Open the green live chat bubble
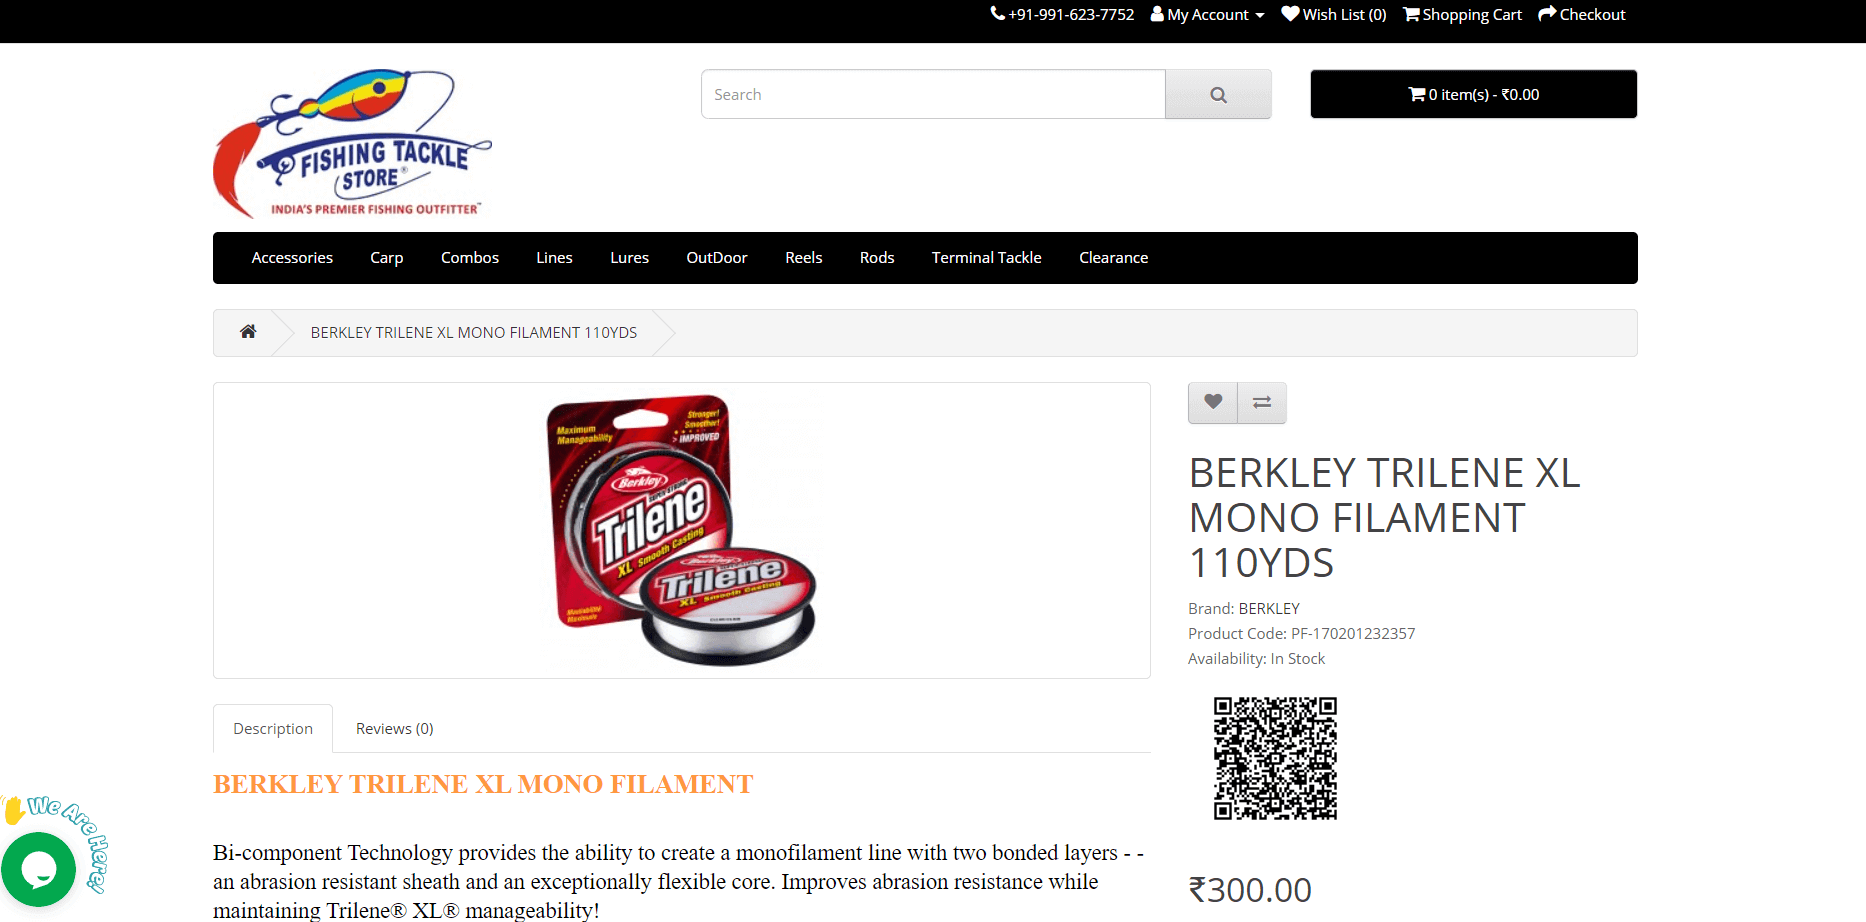 point(39,870)
